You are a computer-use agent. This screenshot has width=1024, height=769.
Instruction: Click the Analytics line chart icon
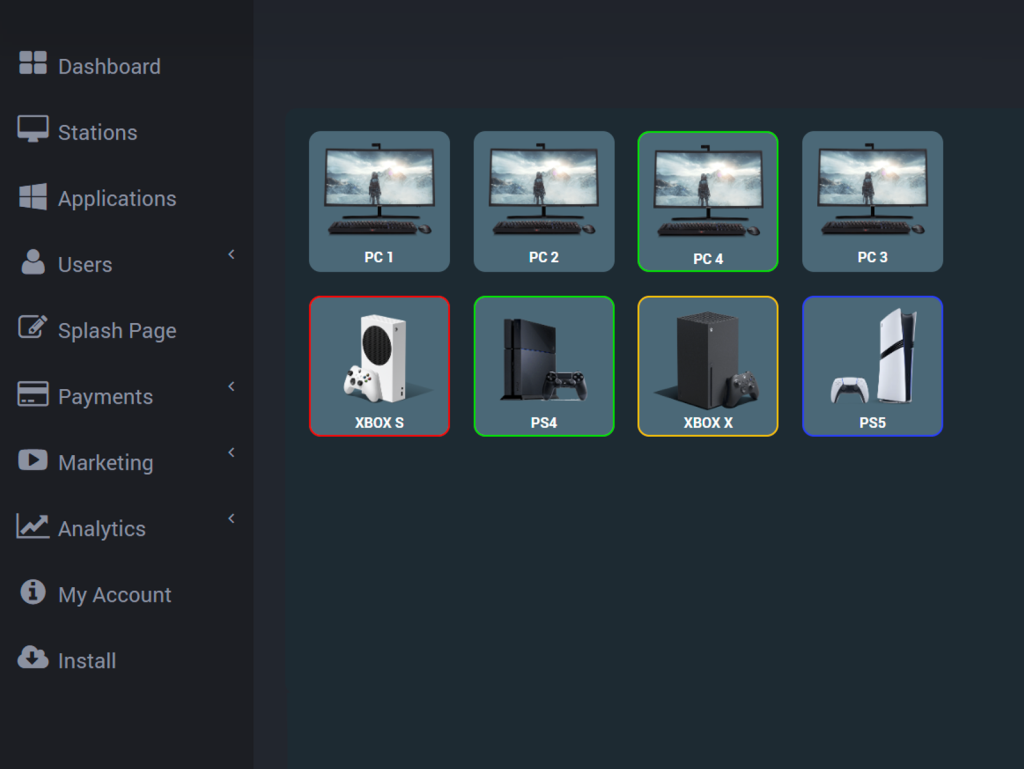click(33, 526)
